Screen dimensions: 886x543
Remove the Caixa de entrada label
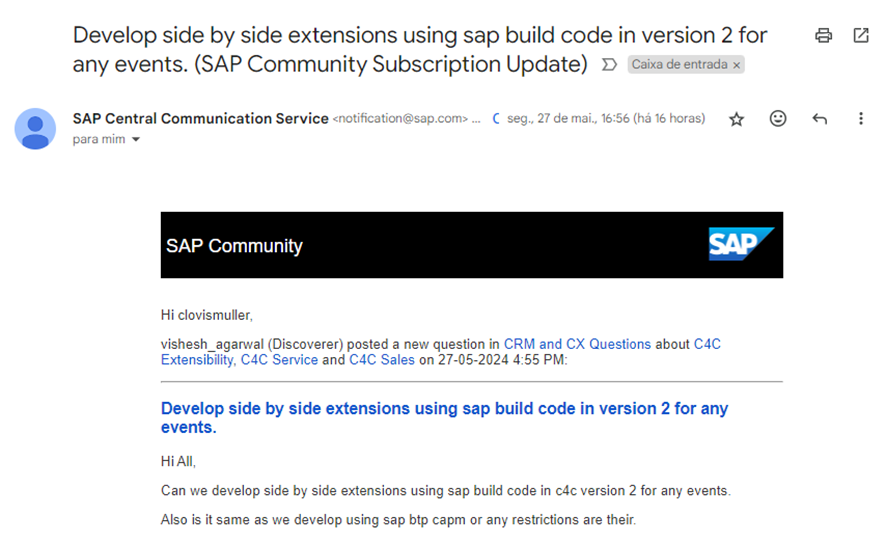[736, 66]
